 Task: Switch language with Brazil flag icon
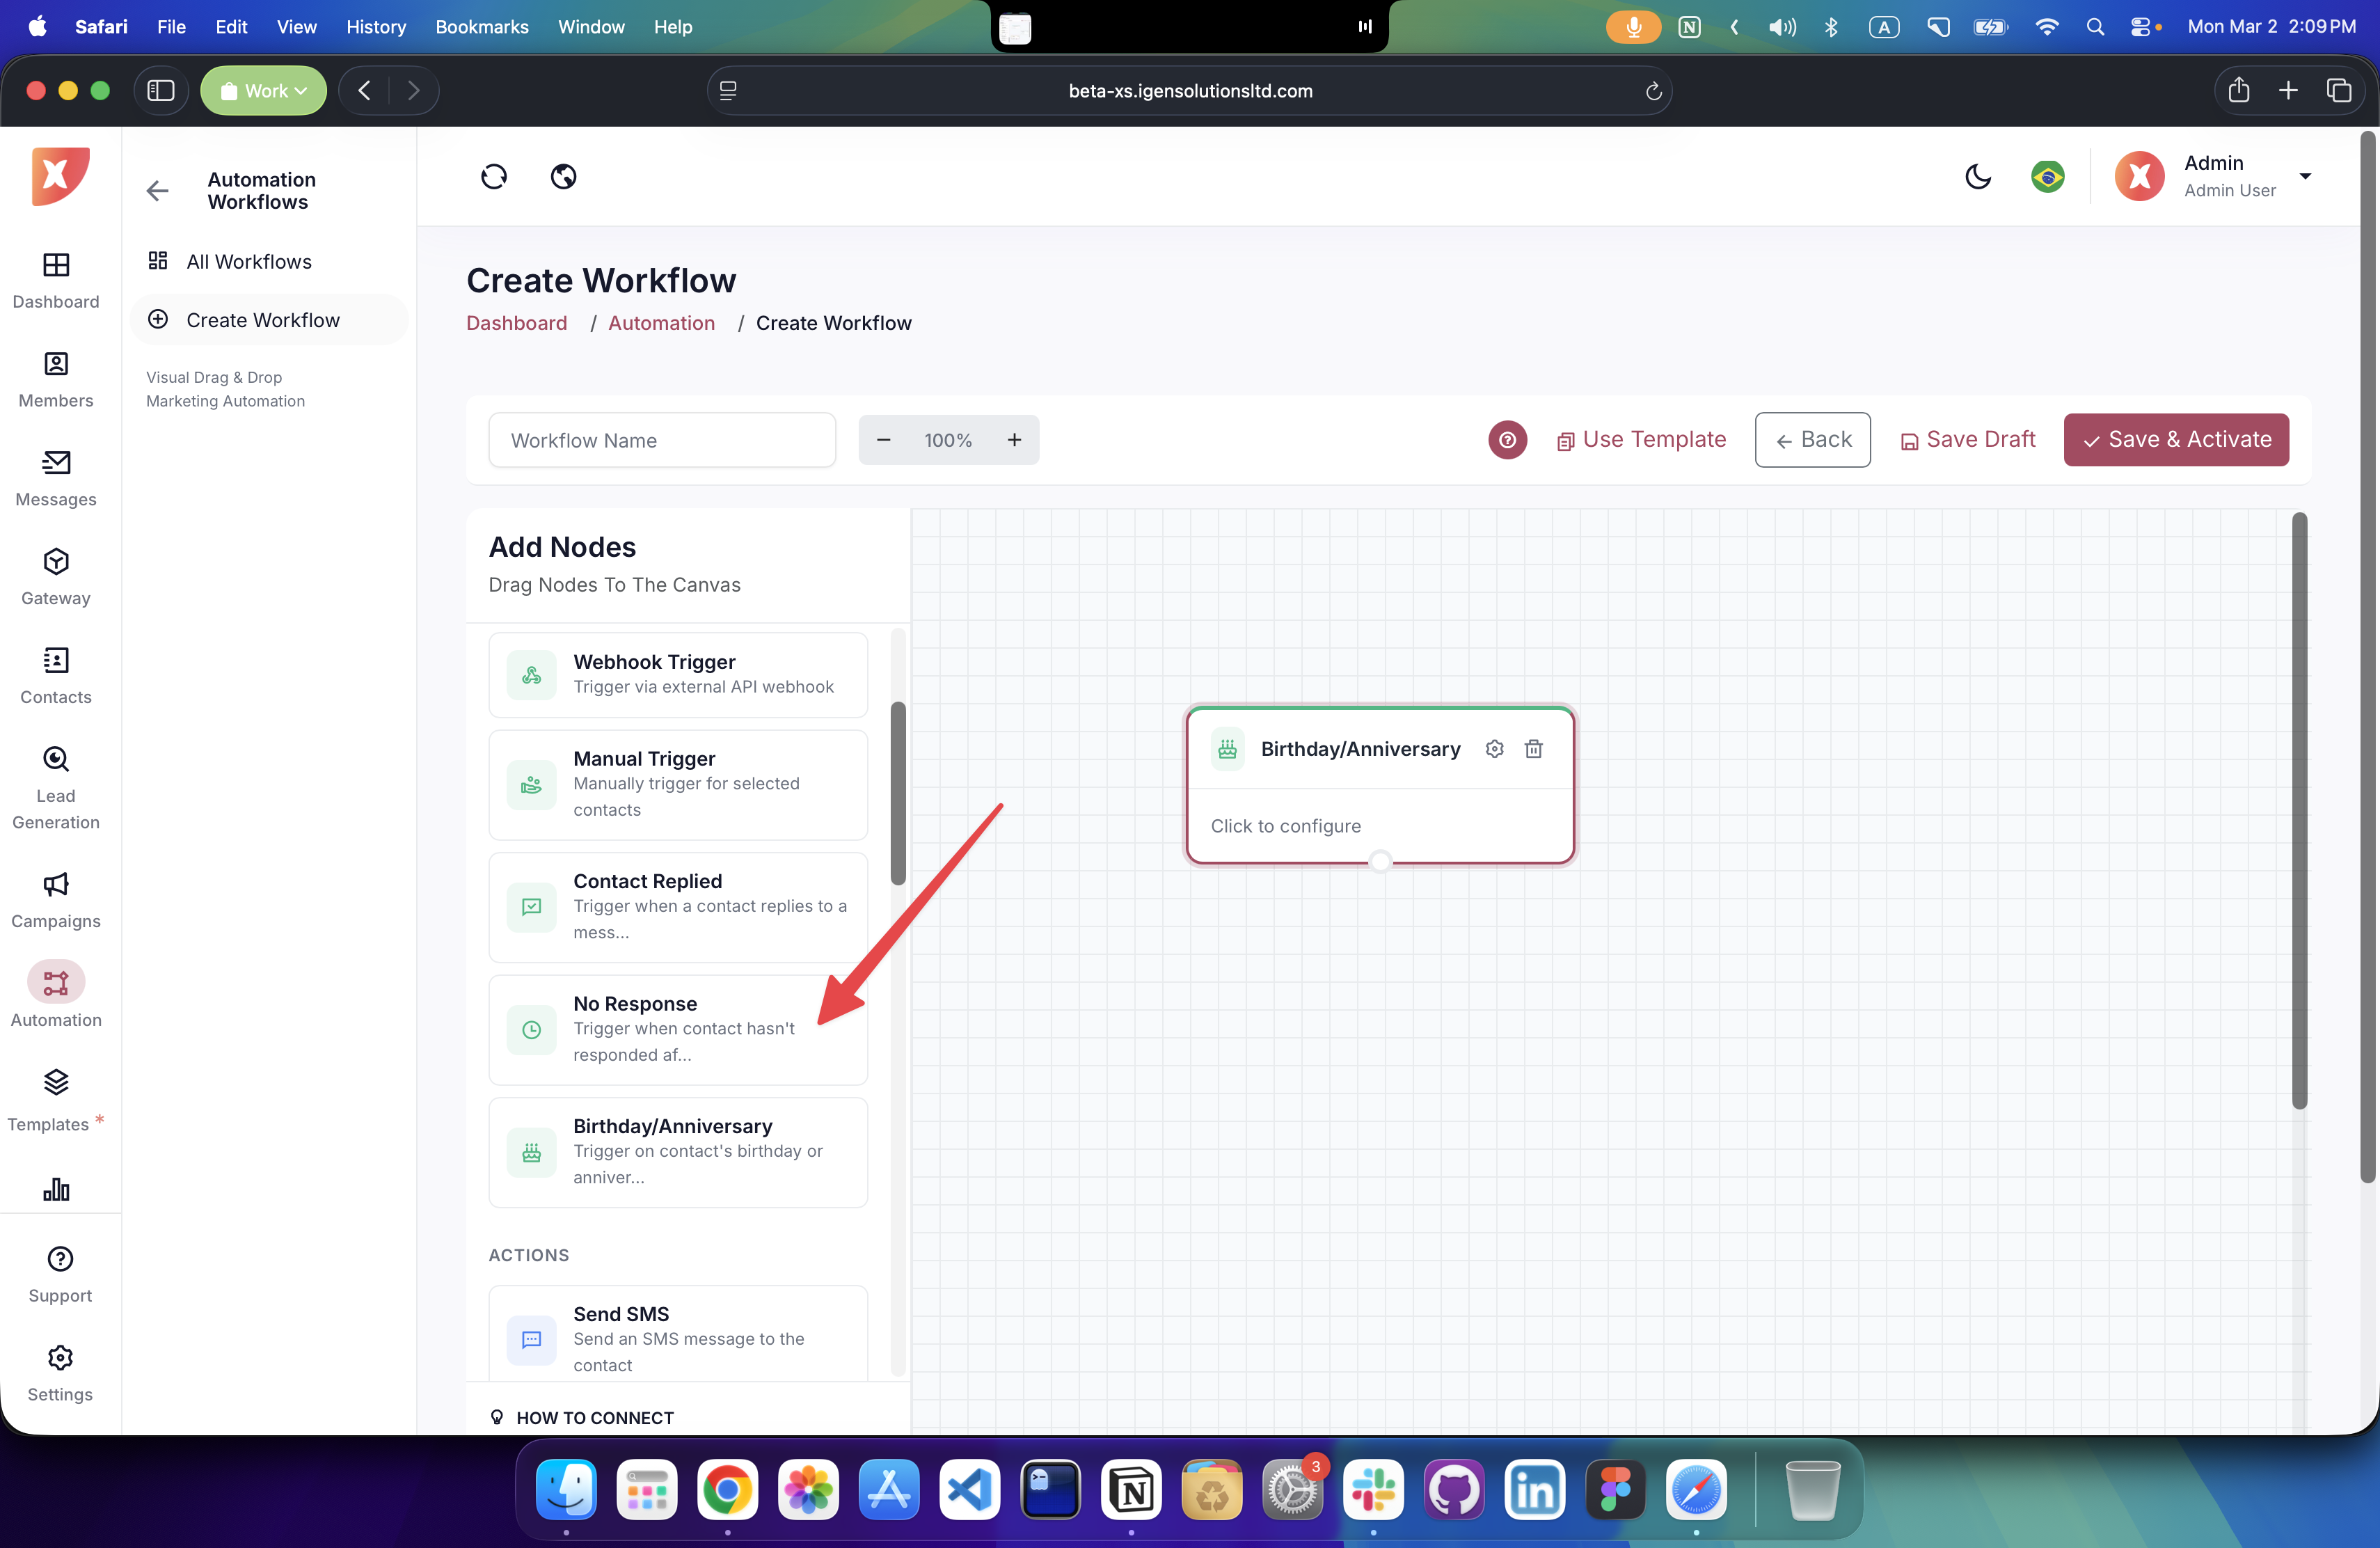pyautogui.click(x=2047, y=177)
